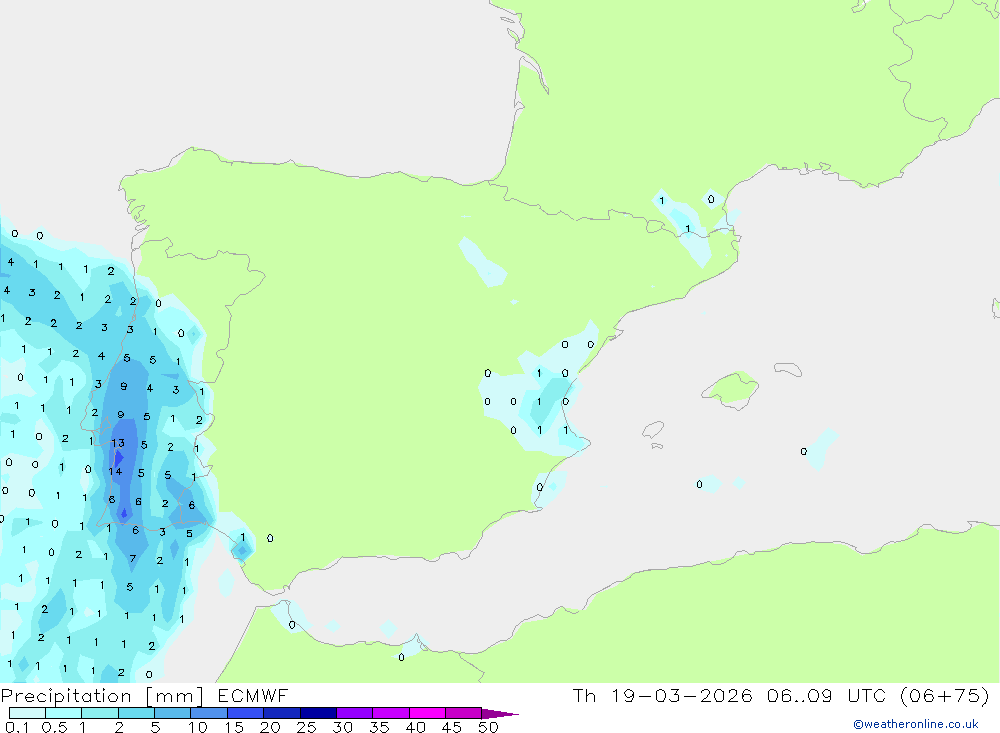Open the weatheronline.co.uk link
The image size is (1000, 733).
pos(916,724)
